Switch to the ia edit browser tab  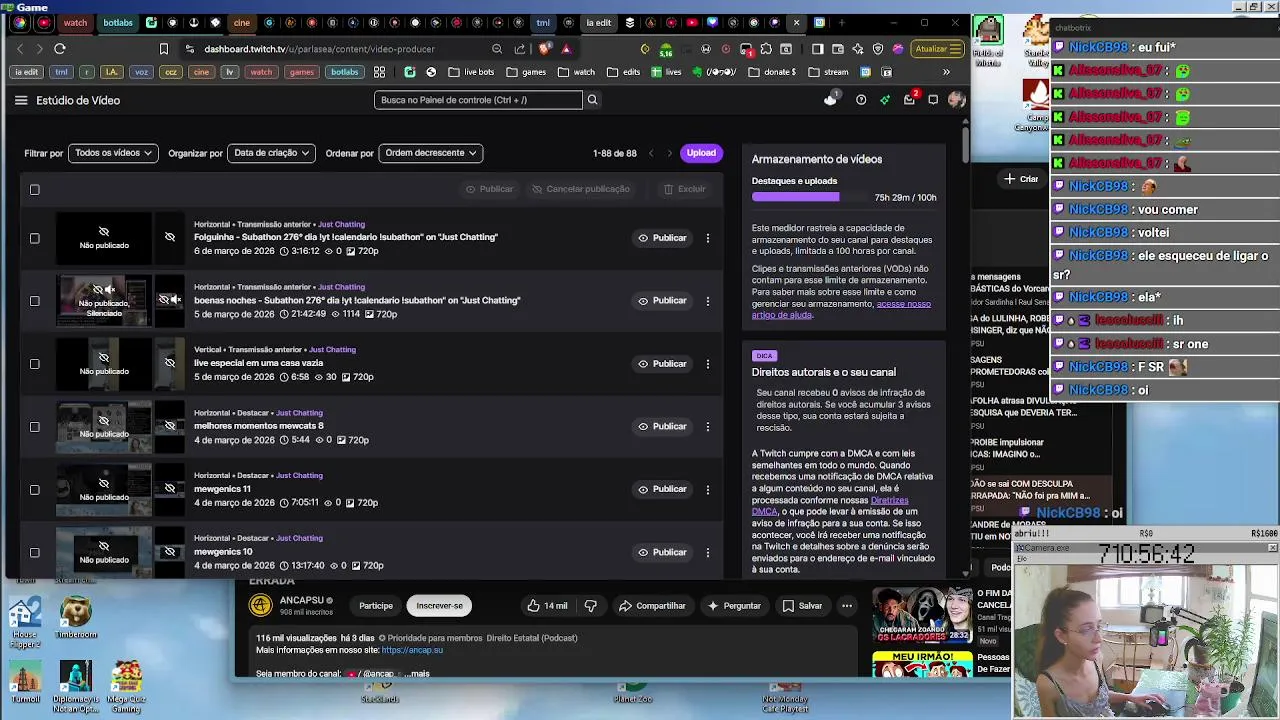tap(598, 22)
